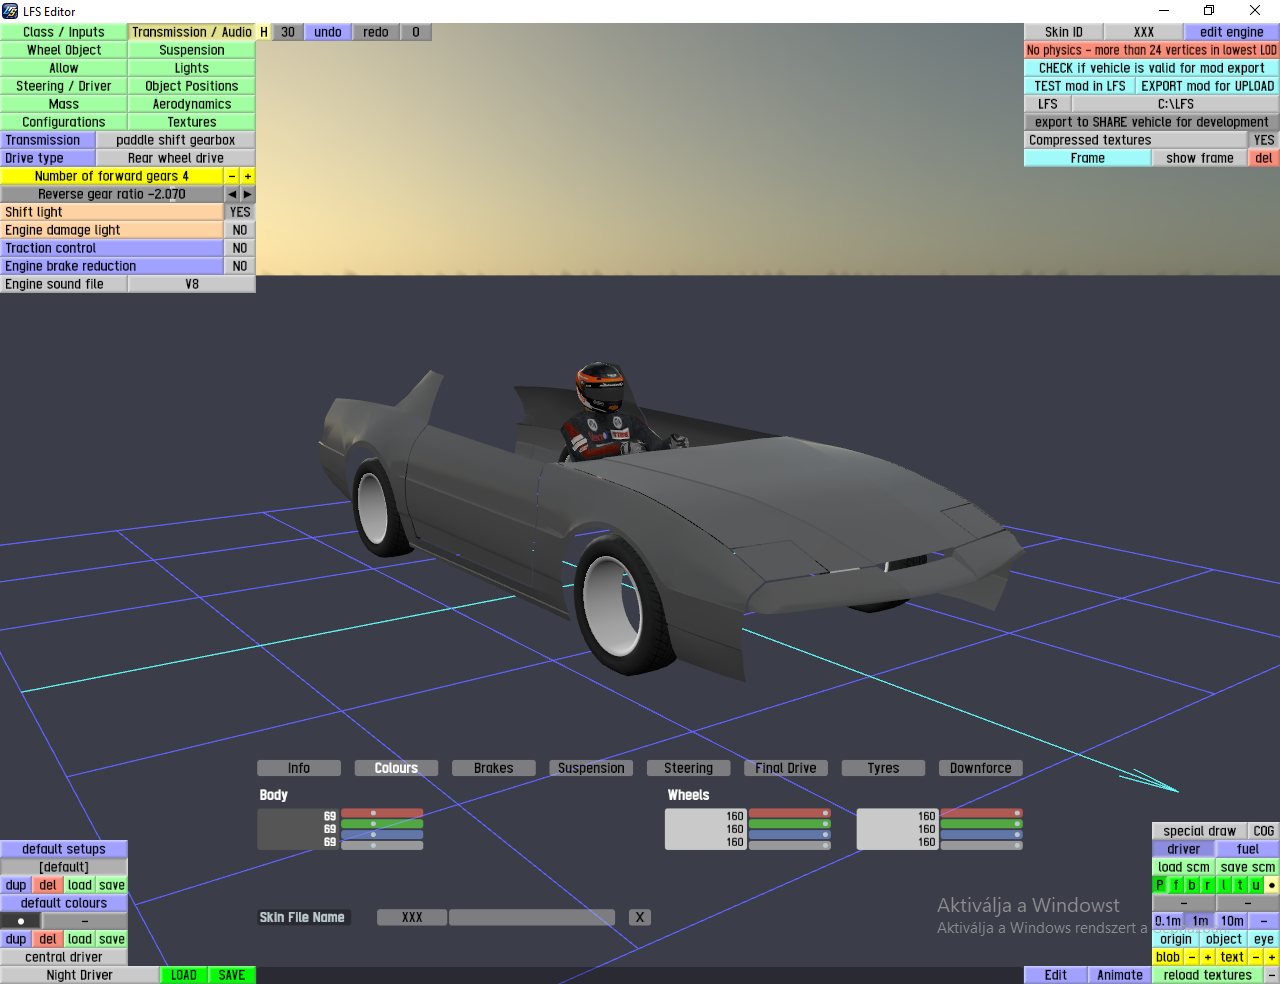The height and width of the screenshot is (984, 1280).
Task: Select engine sound file V8
Action: click(192, 284)
